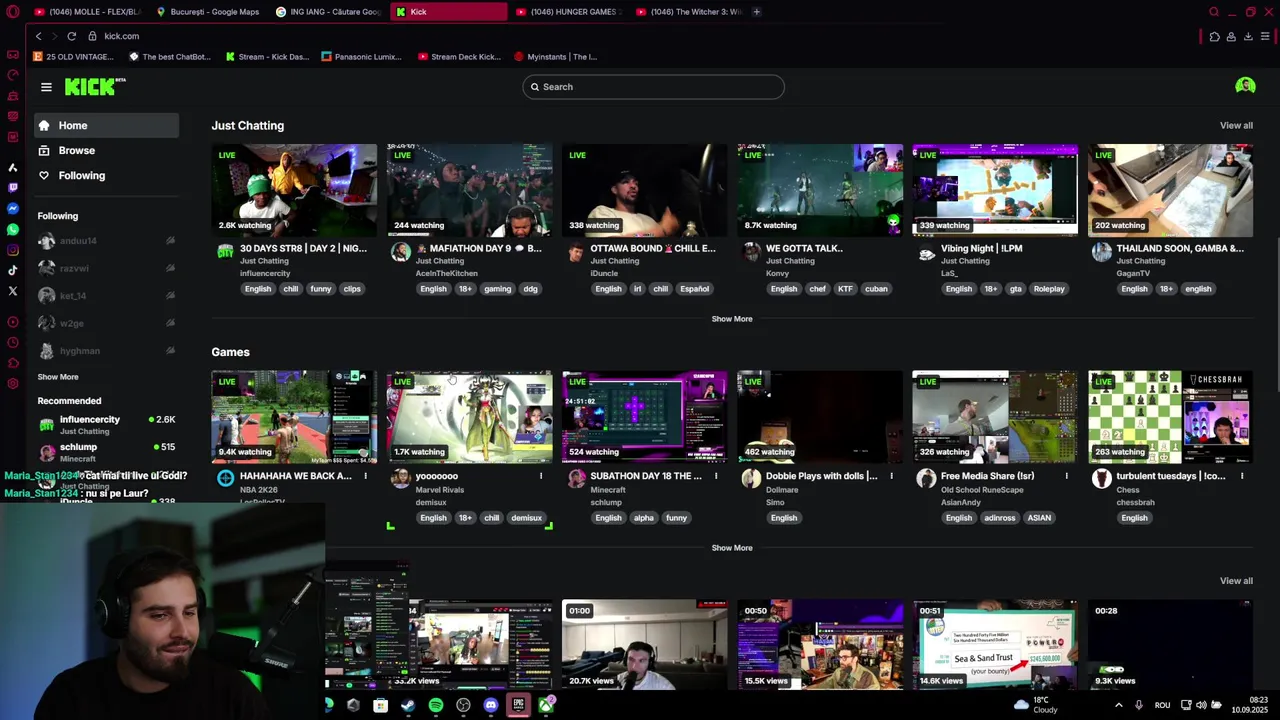Viewport: 1280px width, 720px height.
Task: Open Spotify from the taskbar
Action: (436, 706)
